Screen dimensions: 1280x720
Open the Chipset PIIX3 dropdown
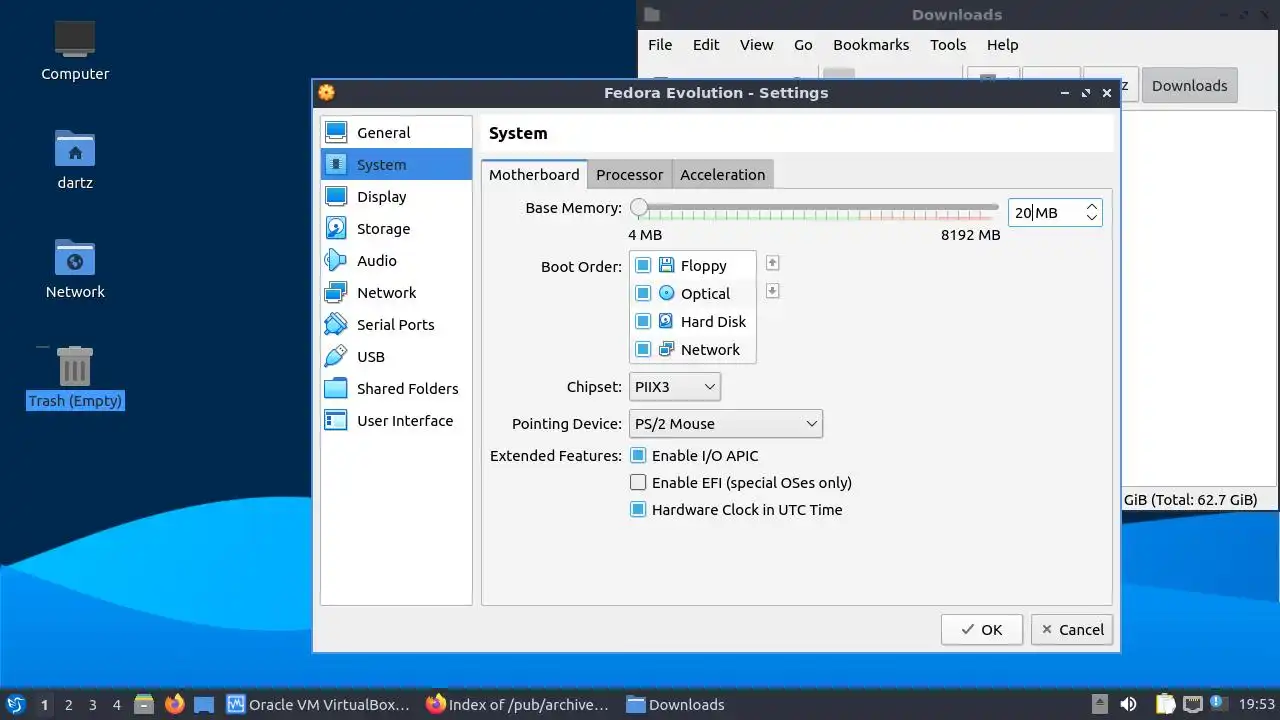[x=675, y=387]
